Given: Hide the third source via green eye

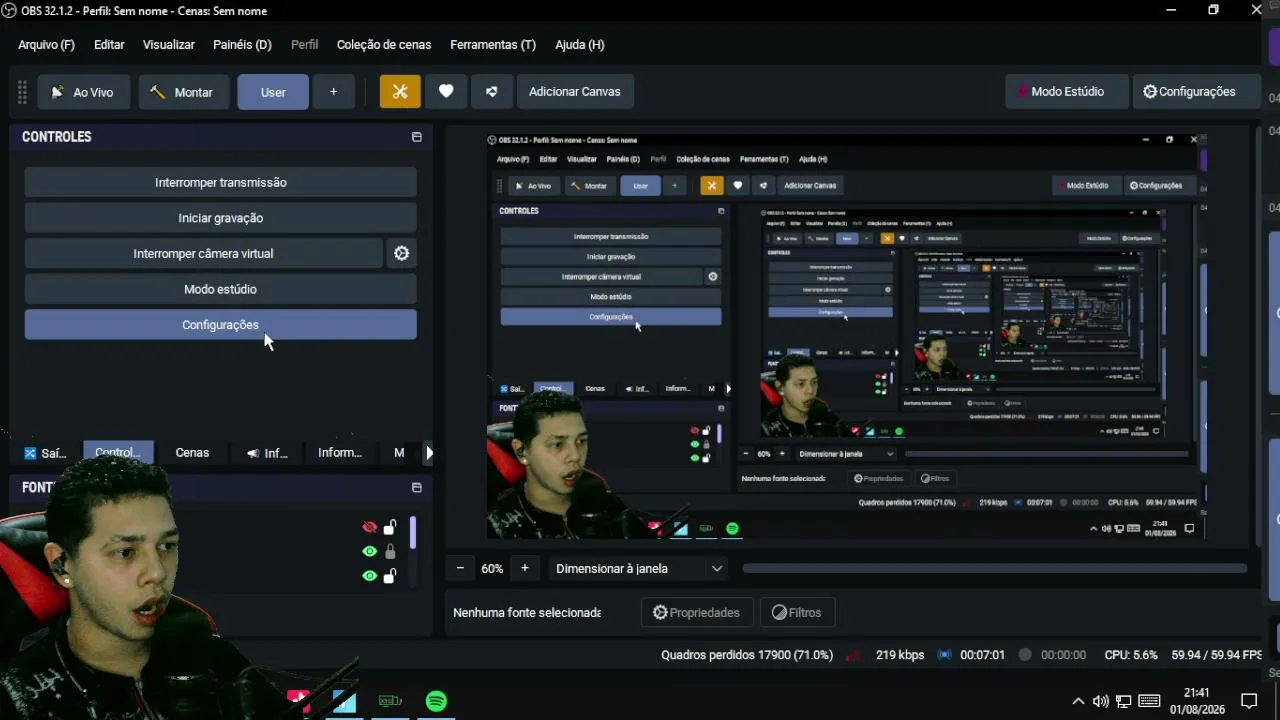Looking at the screenshot, I should click(x=370, y=576).
